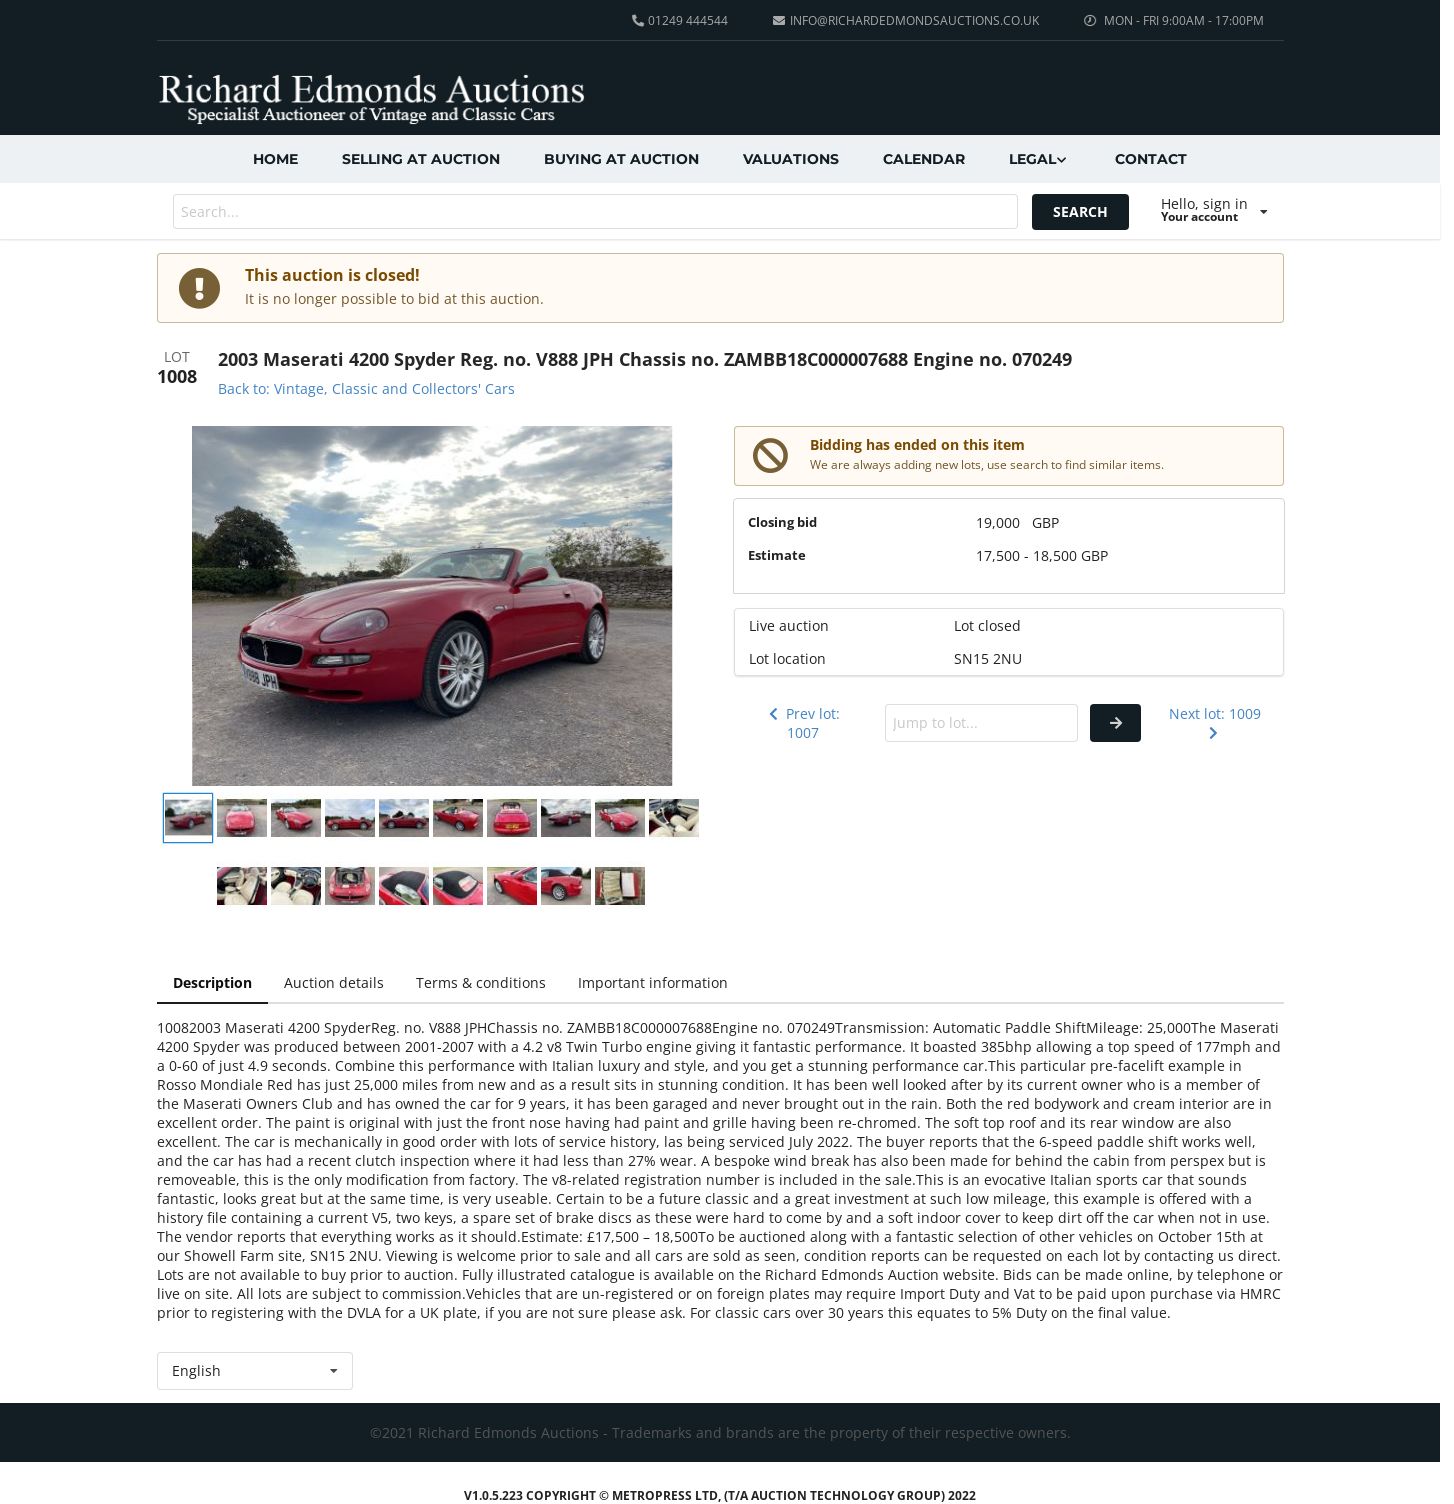Open Buying at Auction menu item
This screenshot has height=1504, width=1454.
click(x=621, y=159)
